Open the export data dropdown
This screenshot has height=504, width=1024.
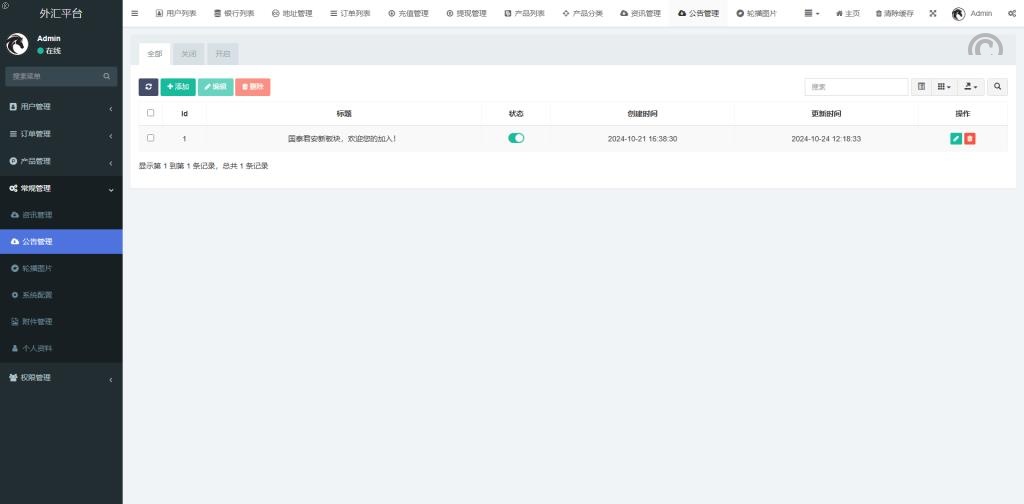(971, 87)
